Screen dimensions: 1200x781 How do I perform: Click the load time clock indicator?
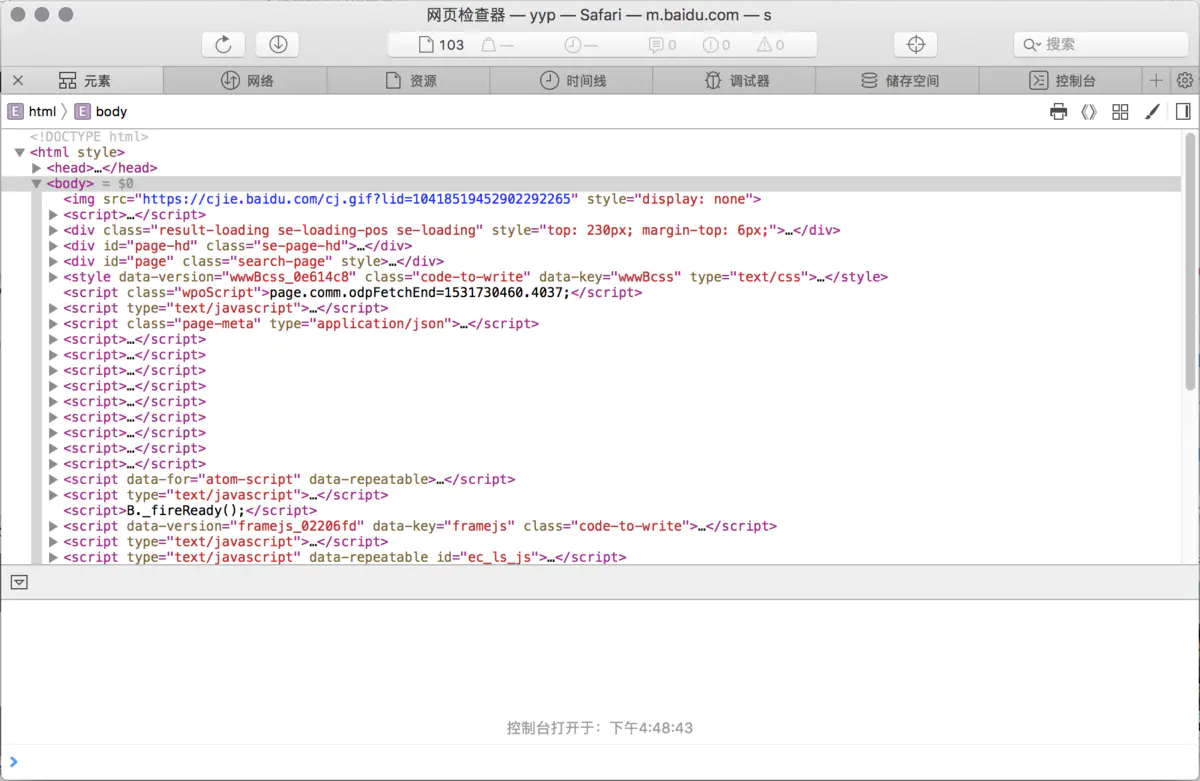(x=581, y=45)
